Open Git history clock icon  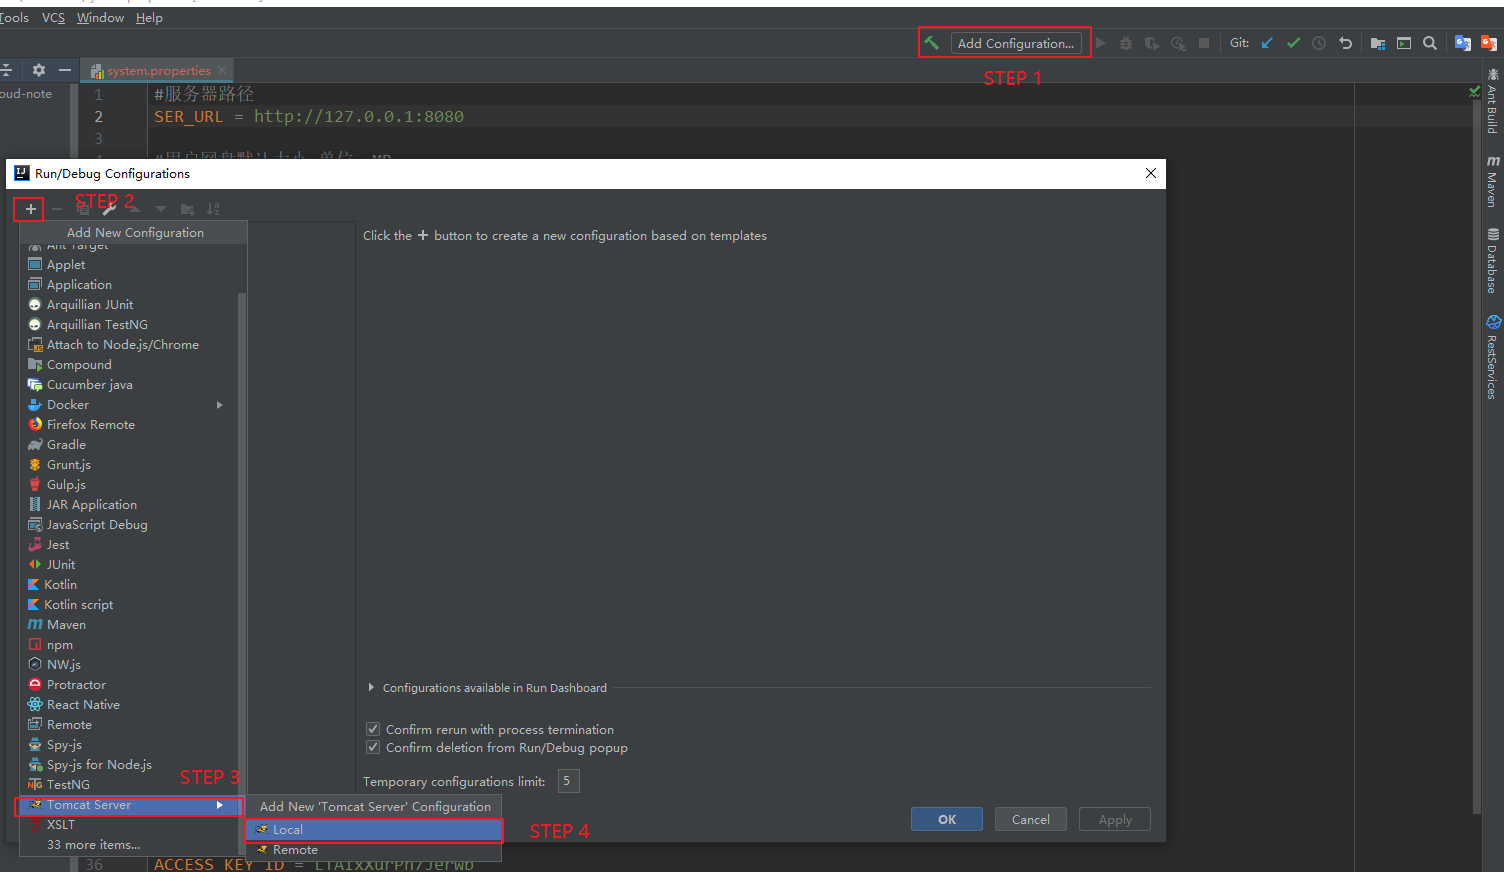point(1319,43)
